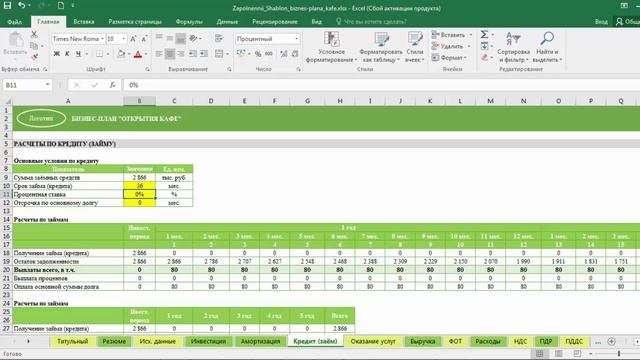Apply the red font color A
The width and height of the screenshot is (640, 360).
coord(138,54)
